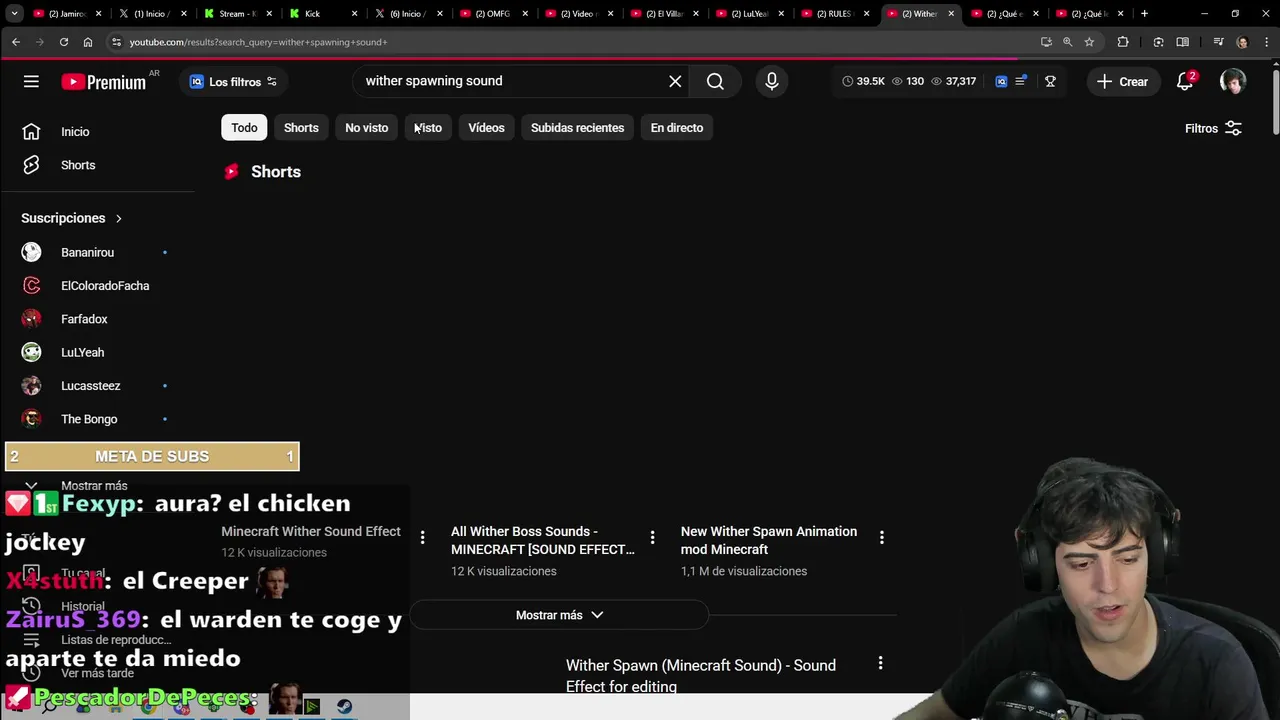Image resolution: width=1280 pixels, height=720 pixels.
Task: Open the browser zoom magnifier icon
Action: click(x=1067, y=42)
